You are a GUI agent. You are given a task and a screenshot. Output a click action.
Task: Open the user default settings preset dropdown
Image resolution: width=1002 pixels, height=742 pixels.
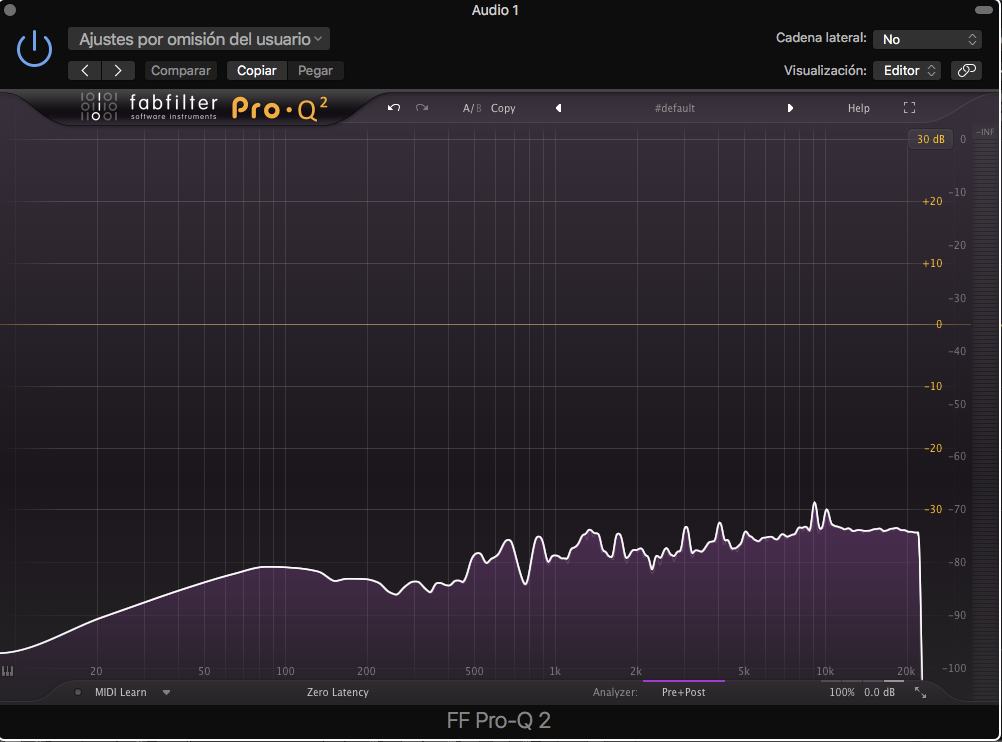coord(199,39)
